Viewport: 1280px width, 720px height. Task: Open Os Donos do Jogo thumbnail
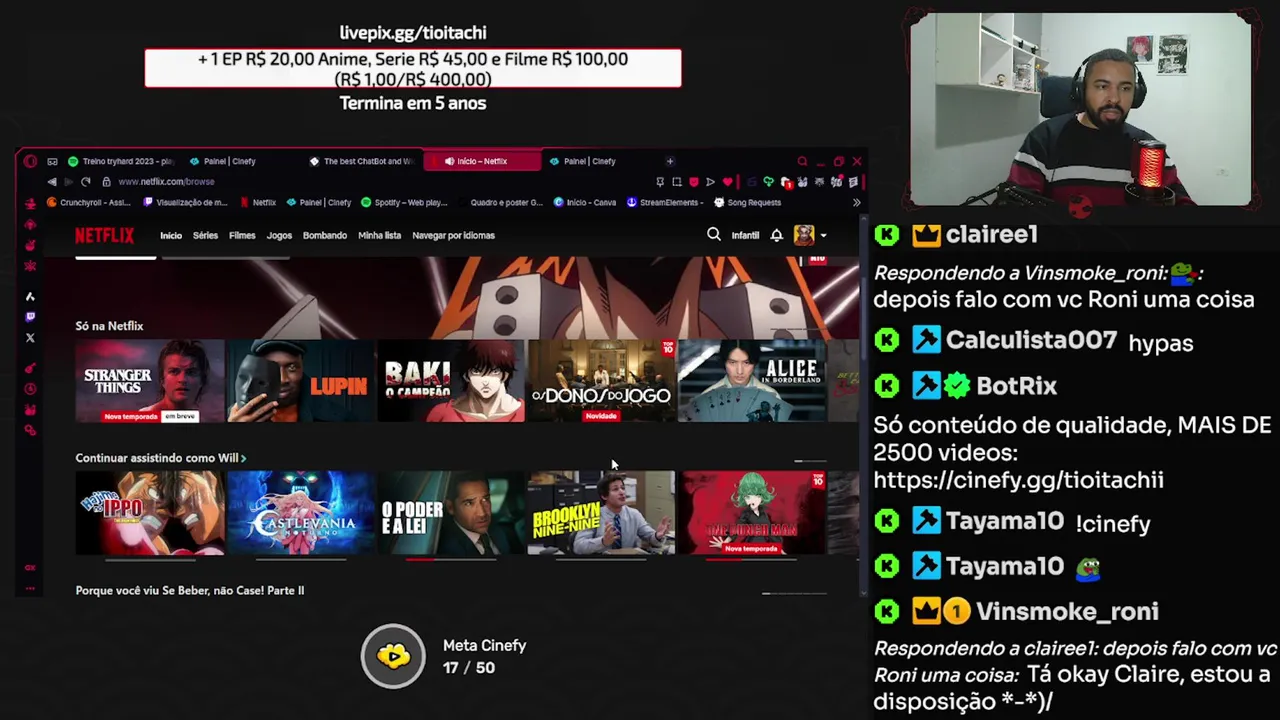602,381
